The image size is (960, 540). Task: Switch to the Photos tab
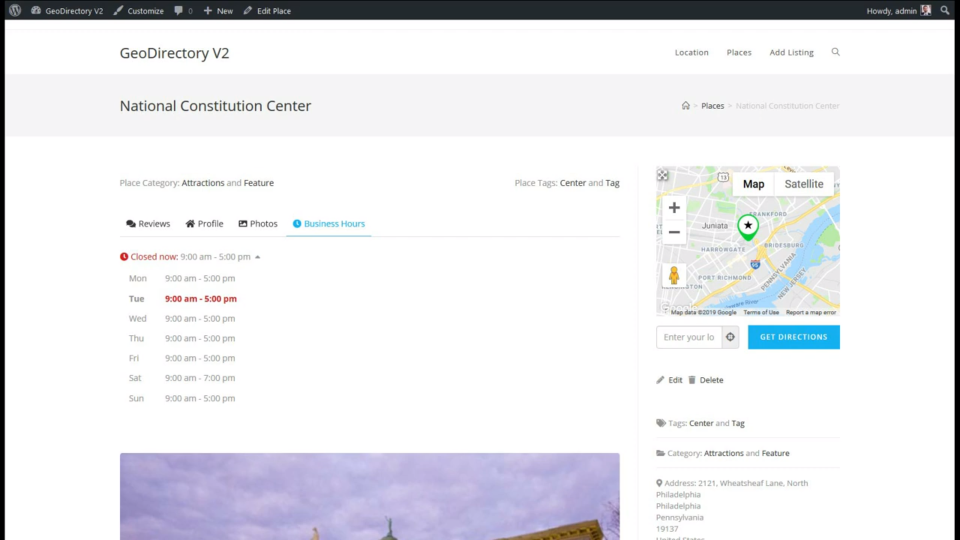click(258, 223)
